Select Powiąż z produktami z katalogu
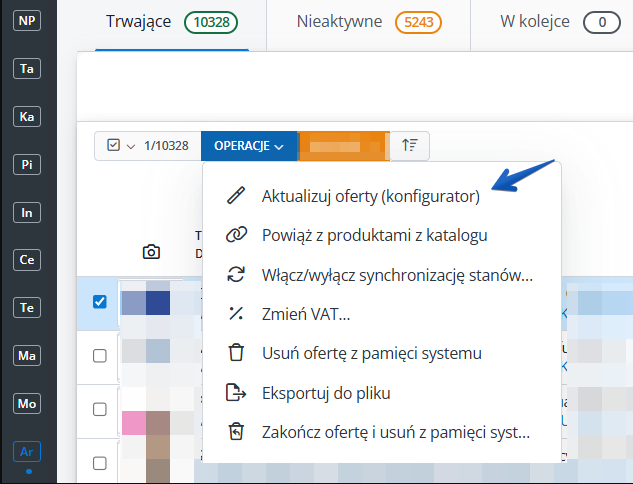This screenshot has height=484, width=633. tap(374, 235)
